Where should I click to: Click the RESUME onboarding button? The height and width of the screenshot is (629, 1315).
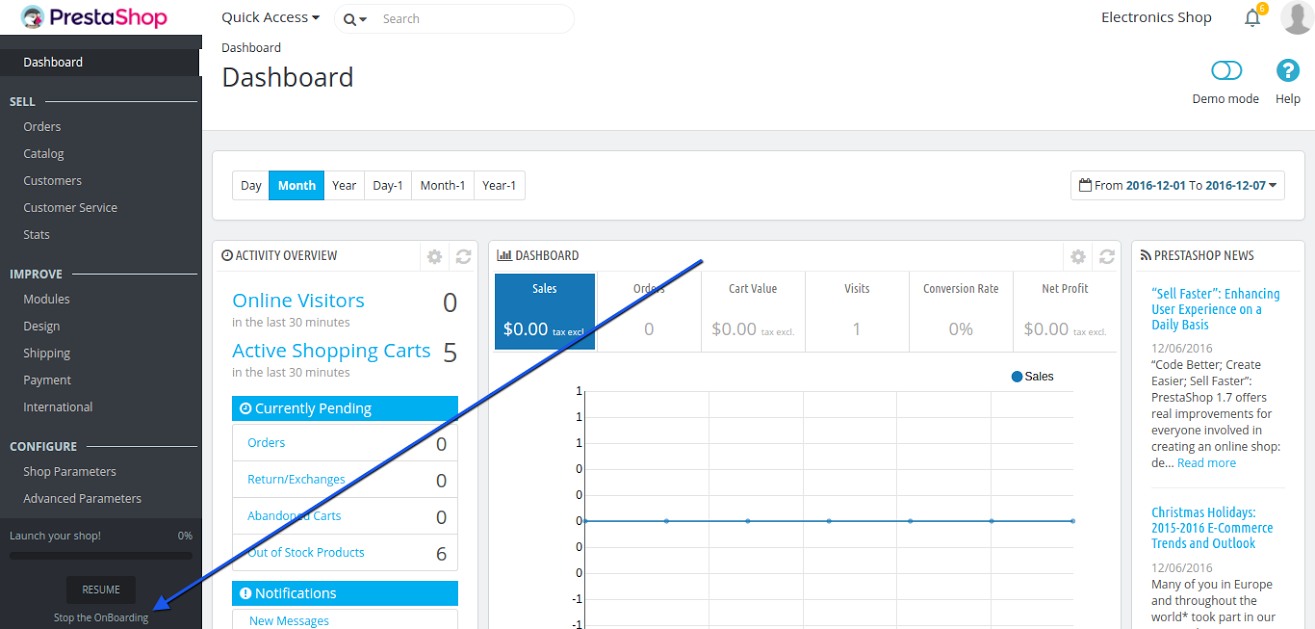click(101, 590)
